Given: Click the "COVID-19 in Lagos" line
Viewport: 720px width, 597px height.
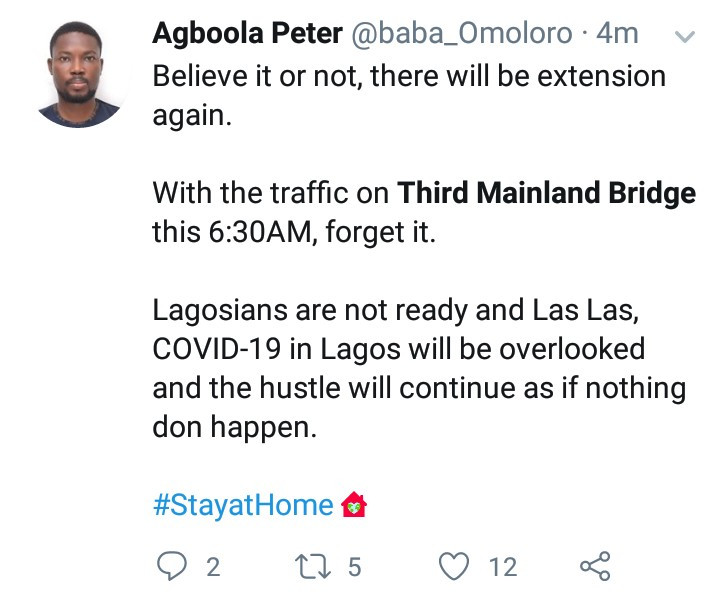Looking at the screenshot, I should (398, 349).
